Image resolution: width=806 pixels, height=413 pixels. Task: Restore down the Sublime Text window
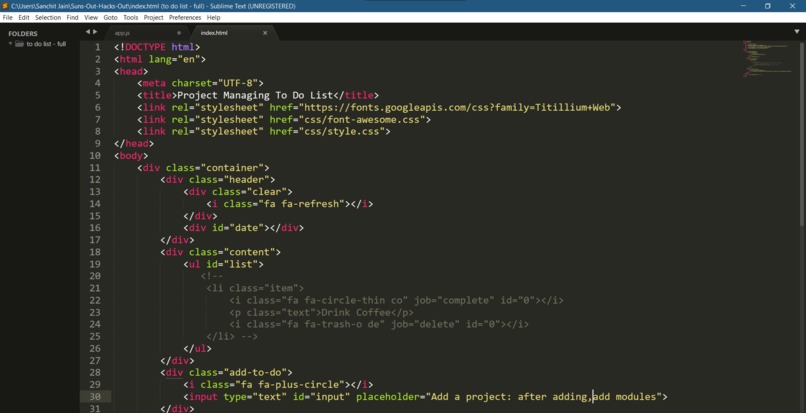pos(767,6)
